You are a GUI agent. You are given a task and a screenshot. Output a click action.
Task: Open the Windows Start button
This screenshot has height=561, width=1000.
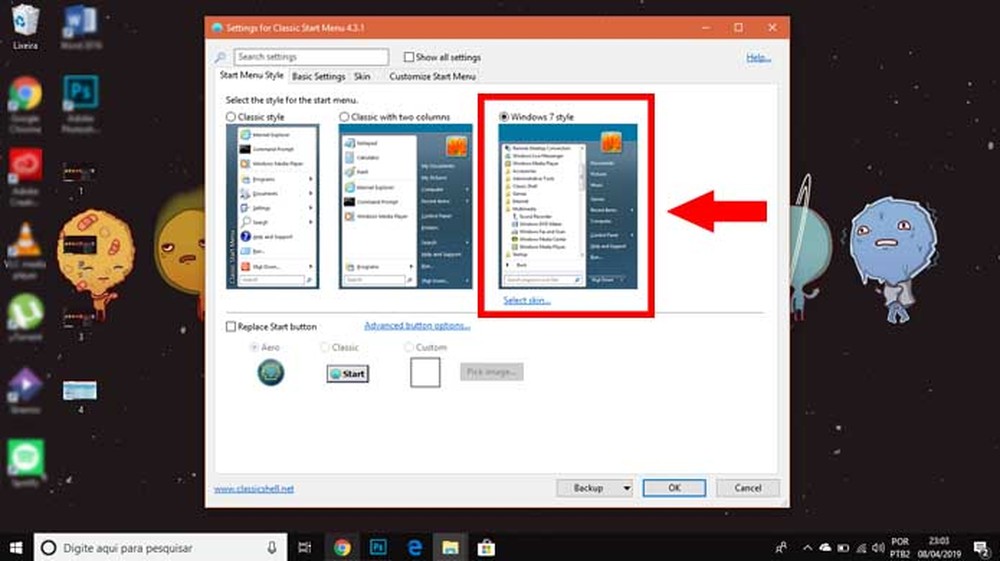coord(16,548)
